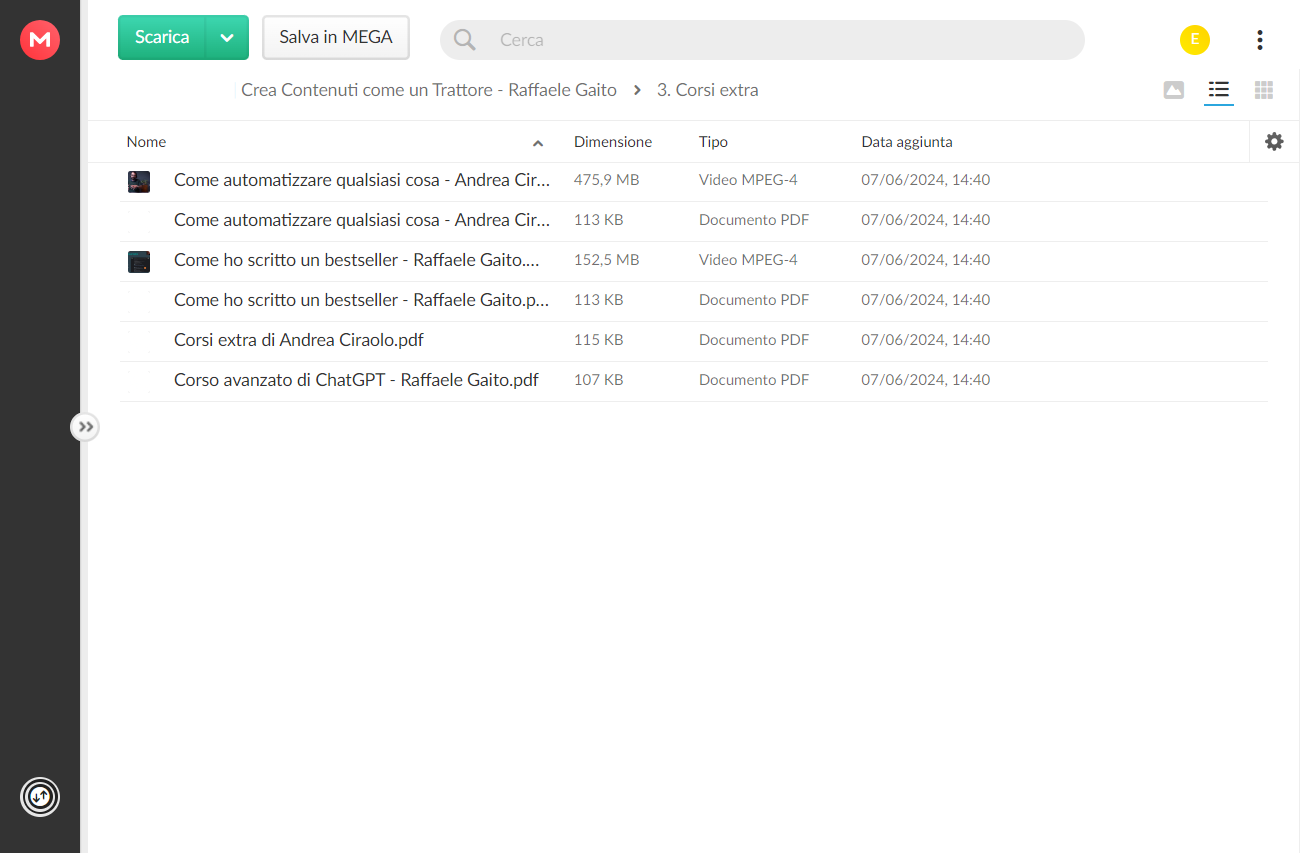Click Salva in MEGA button

[336, 38]
